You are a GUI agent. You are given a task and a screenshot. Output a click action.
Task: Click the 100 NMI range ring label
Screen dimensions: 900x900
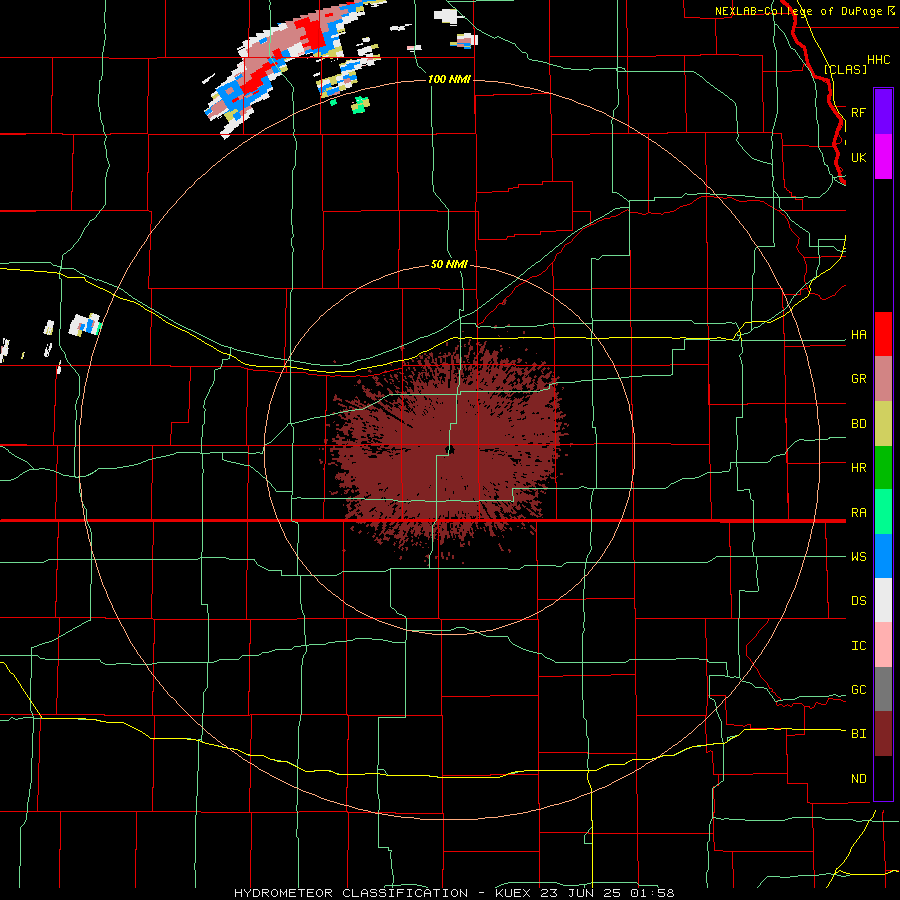coord(449,79)
